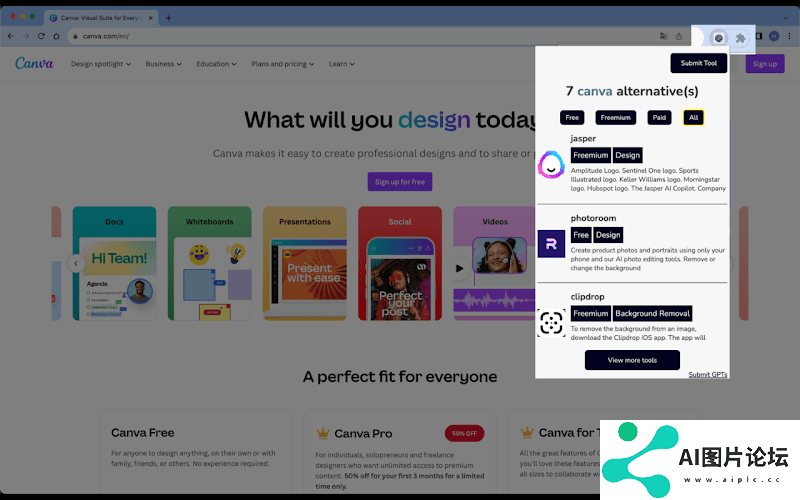Click the Canva Pro crown icon
This screenshot has width=800, height=500.
point(323,434)
